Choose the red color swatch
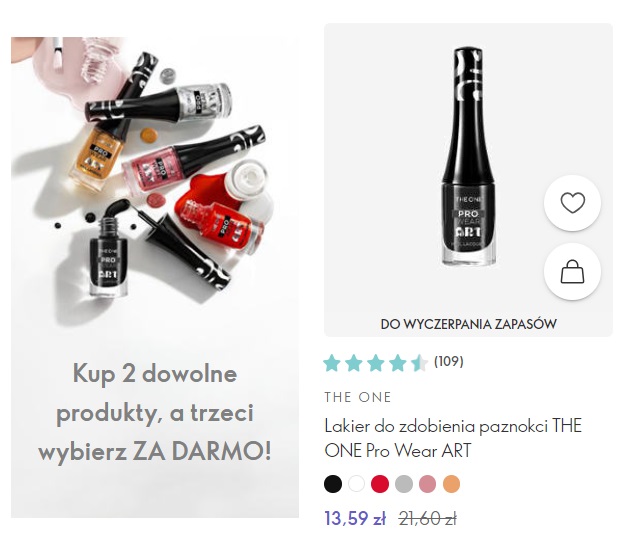 pos(380,484)
